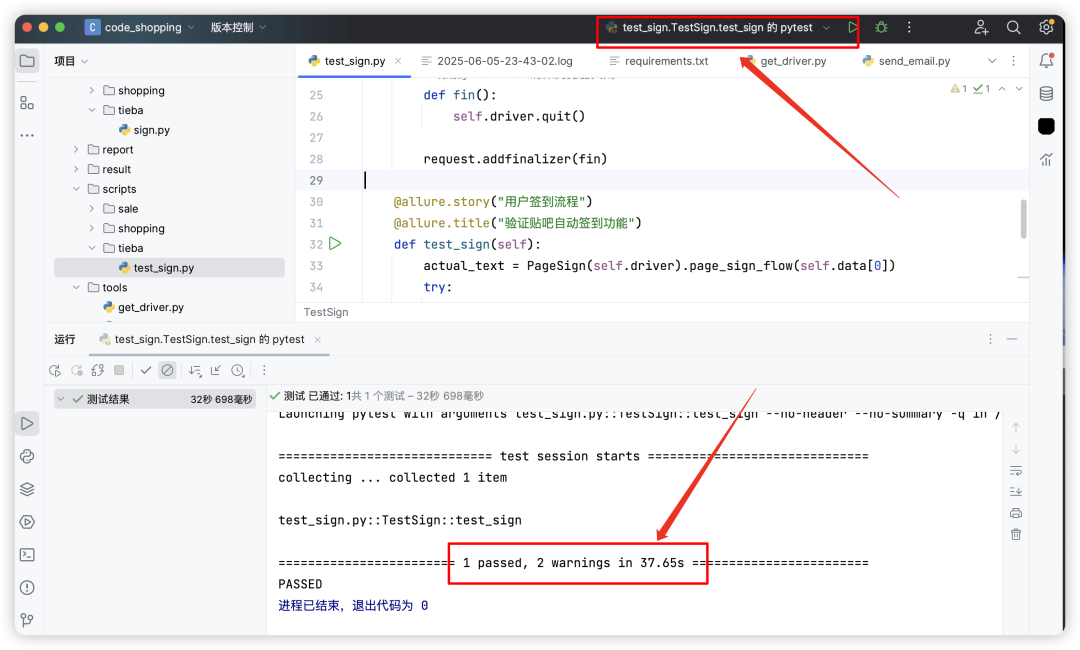Open the Structure tool window icon
Screen dimensions: 1080x650
pos(27,103)
